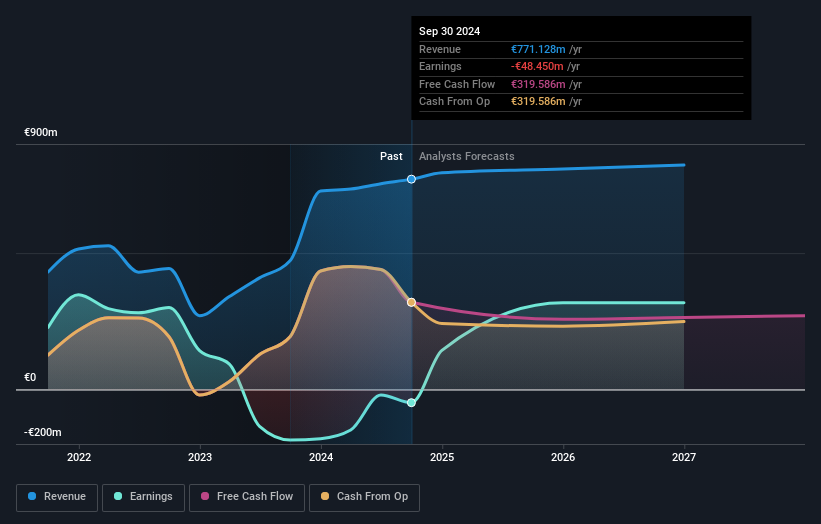Click the Revenue row label in tooltip
The image size is (821, 524).
(x=440, y=49)
